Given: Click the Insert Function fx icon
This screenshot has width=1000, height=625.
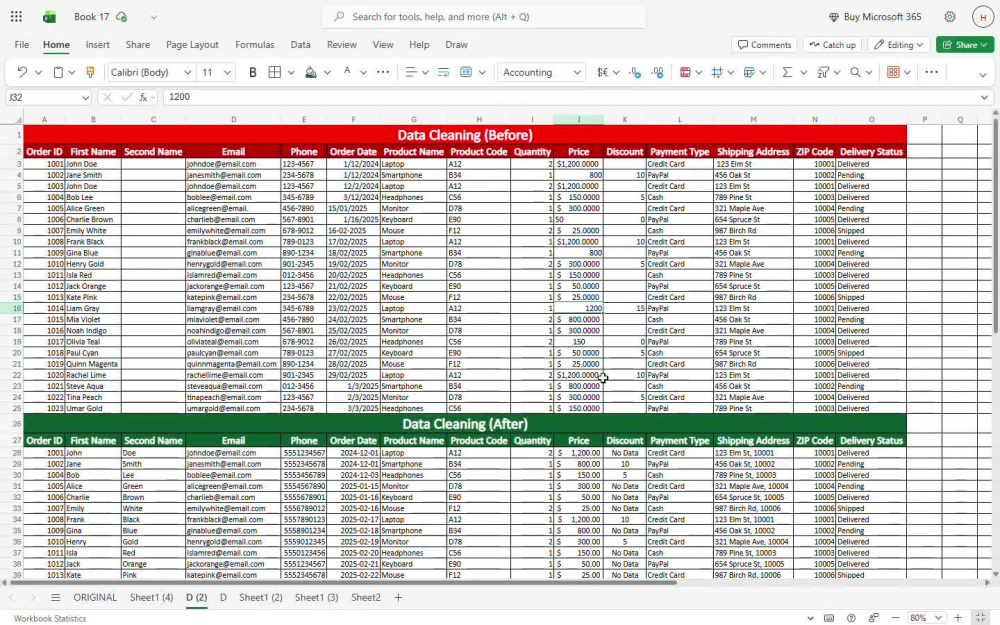Looking at the screenshot, I should pyautogui.click(x=143, y=97).
